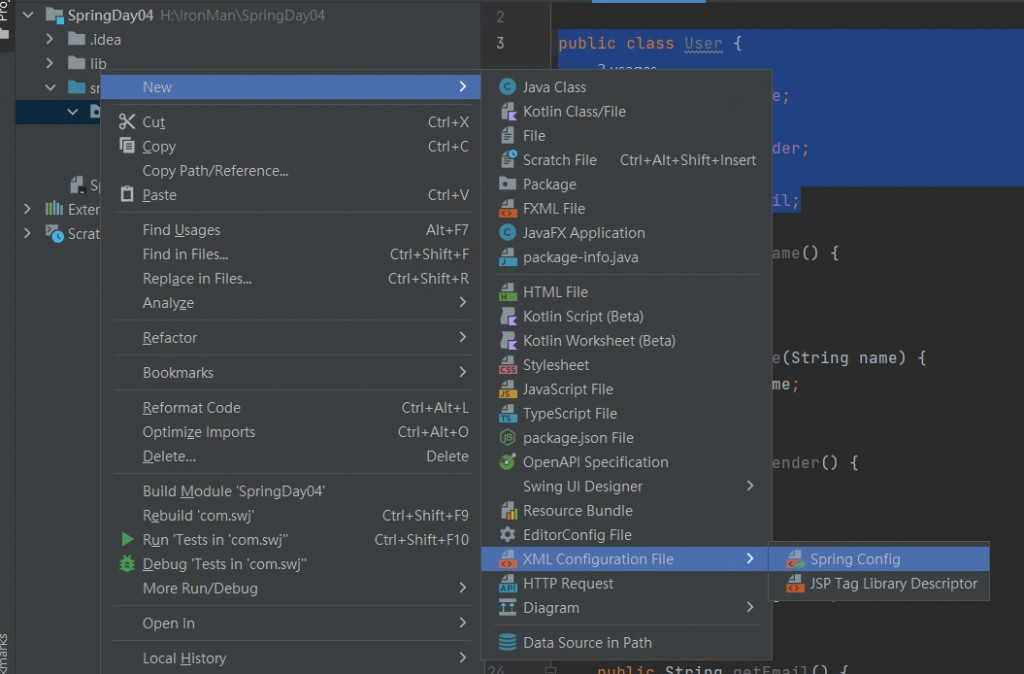Select Optimize Imports
The height and width of the screenshot is (674, 1024).
pos(291,432)
